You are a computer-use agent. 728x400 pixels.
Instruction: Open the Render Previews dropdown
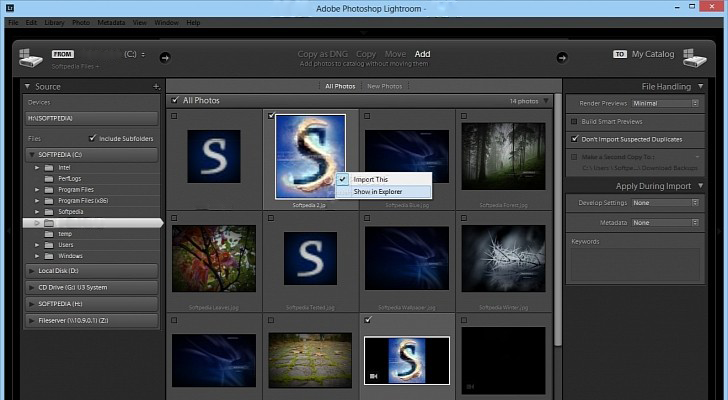(665, 103)
